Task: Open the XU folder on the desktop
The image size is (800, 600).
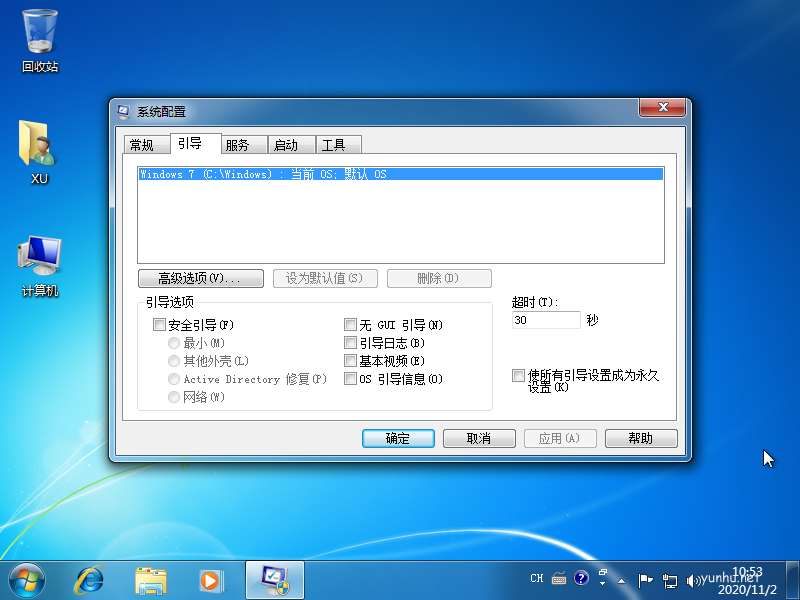Action: coord(38,150)
